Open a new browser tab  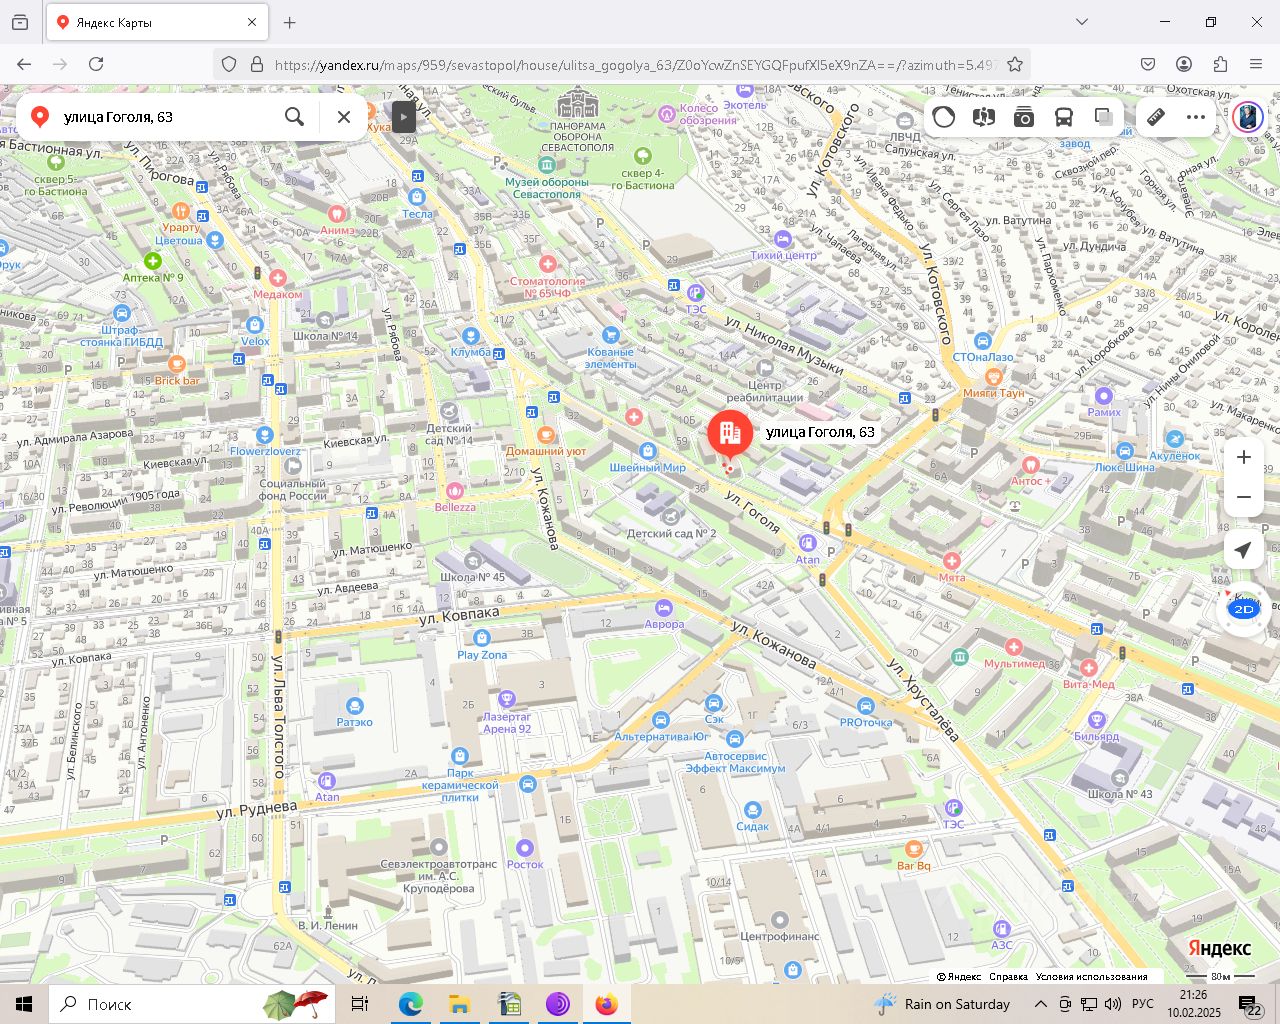(x=289, y=22)
